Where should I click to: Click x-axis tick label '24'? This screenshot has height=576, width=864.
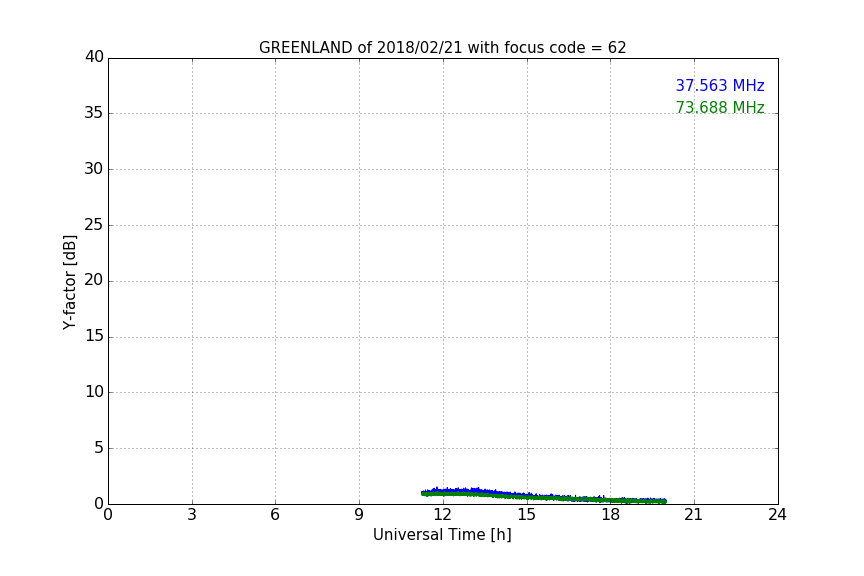pos(777,515)
